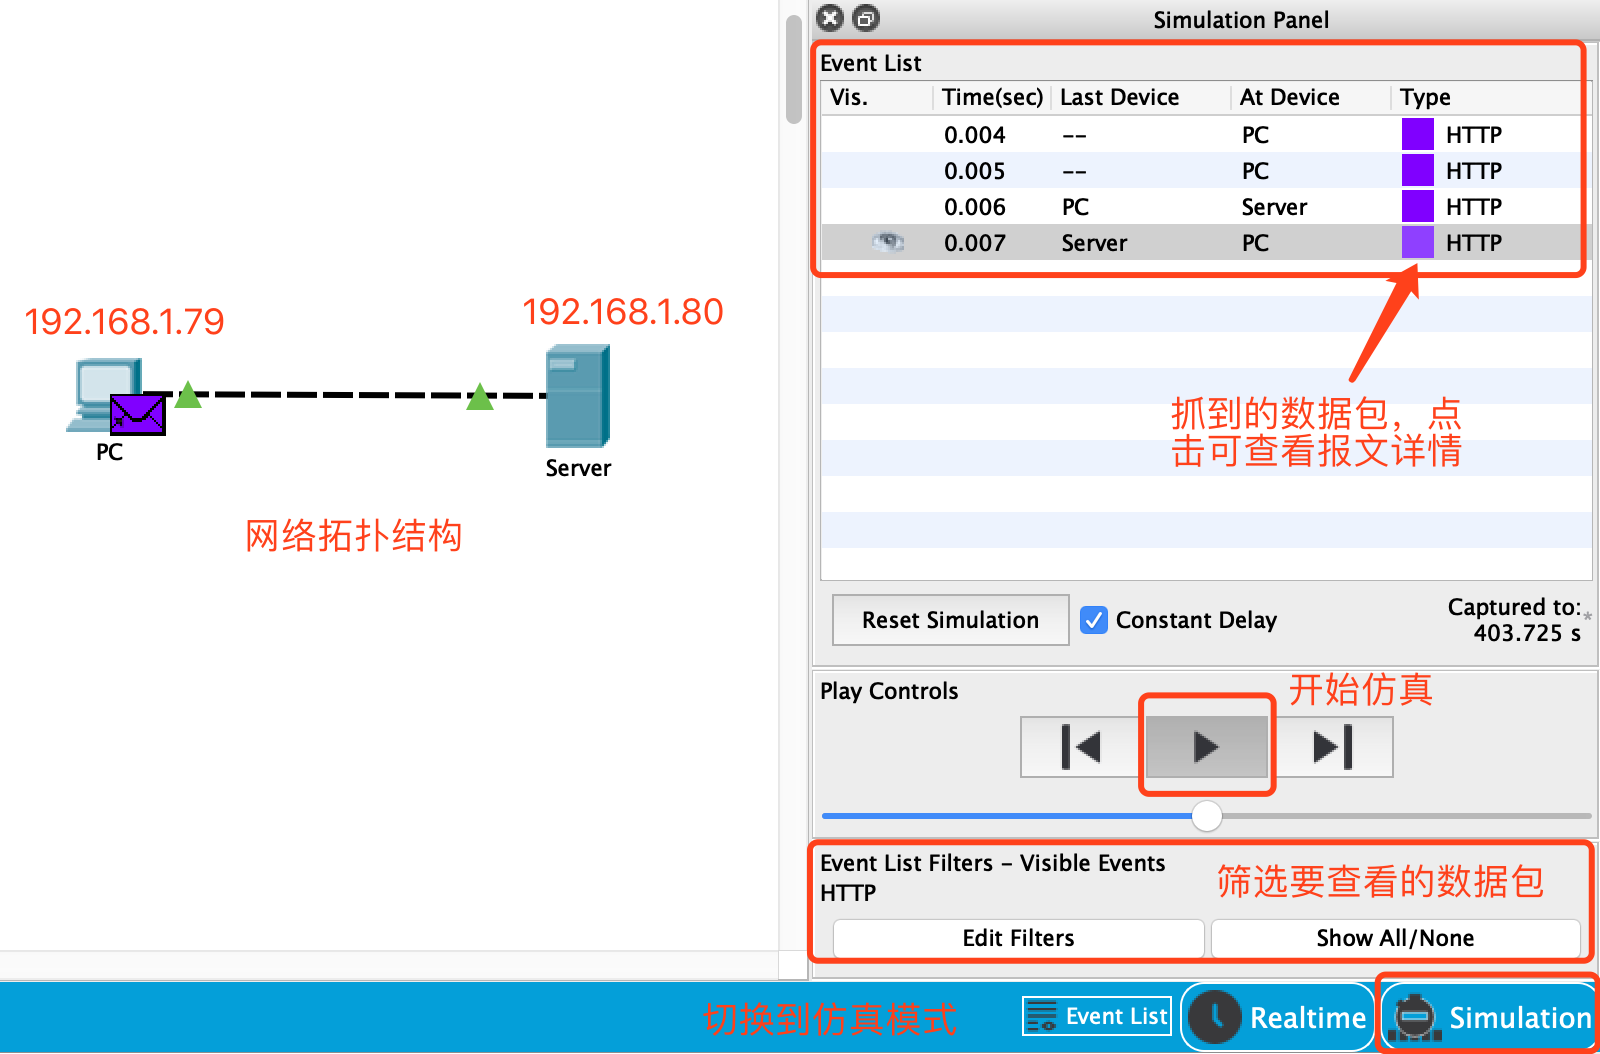Click the purple envelope packet on PC

coord(137,414)
